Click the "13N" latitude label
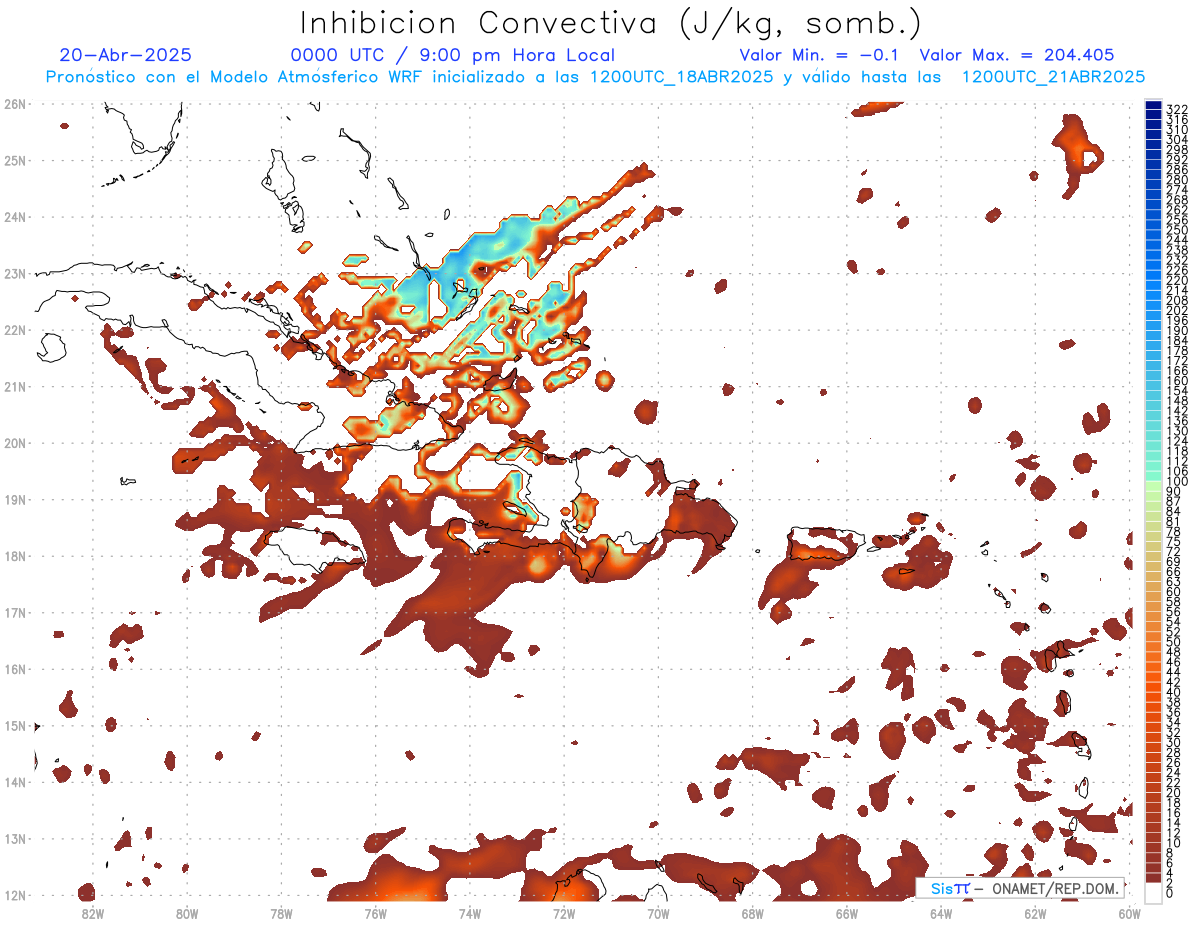 [14, 838]
